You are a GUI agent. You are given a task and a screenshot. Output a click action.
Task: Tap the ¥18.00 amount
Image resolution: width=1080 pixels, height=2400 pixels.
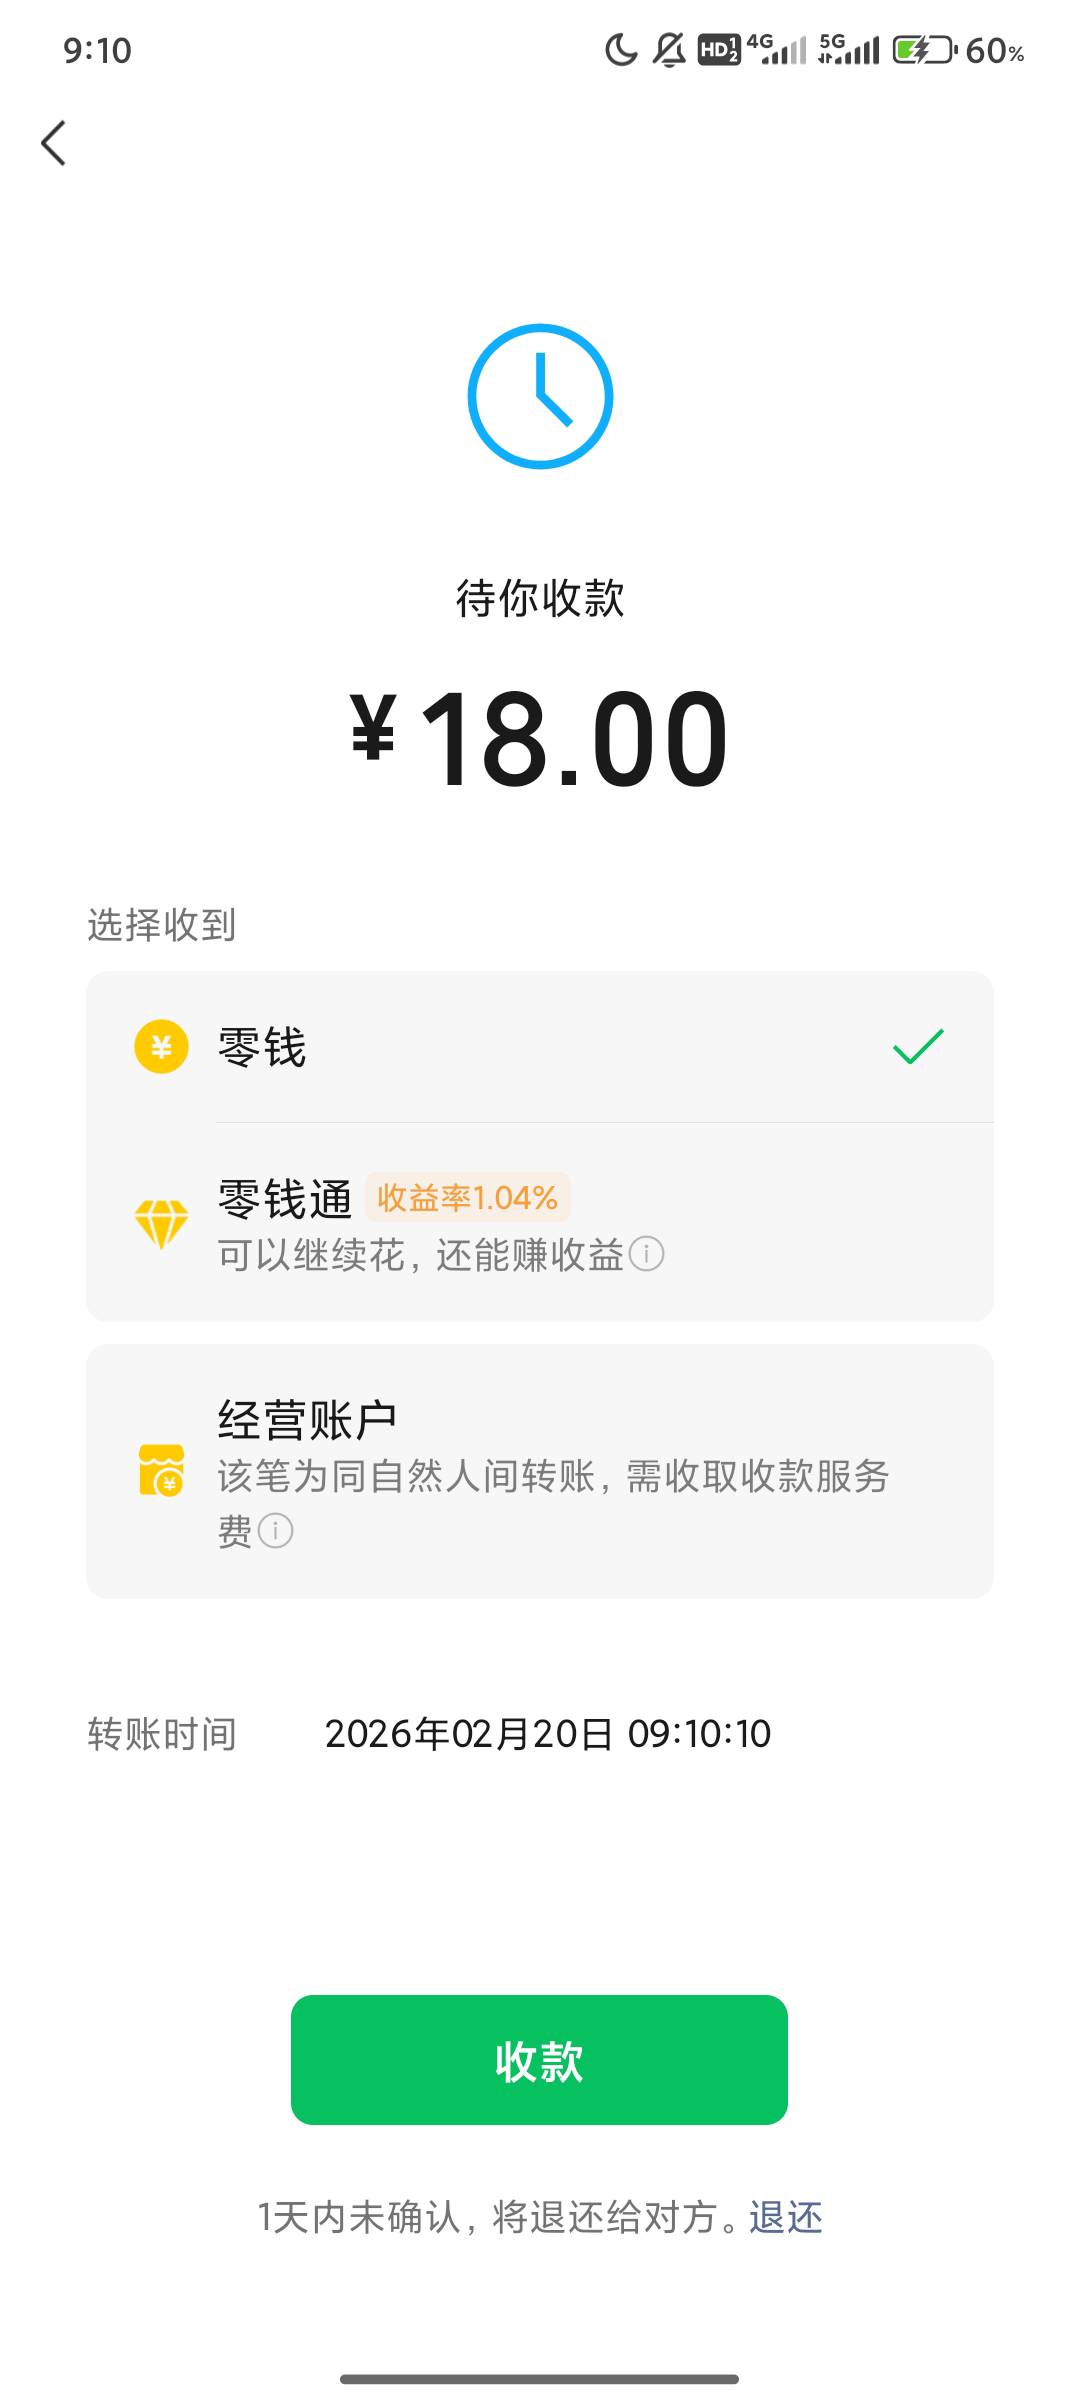(540, 738)
